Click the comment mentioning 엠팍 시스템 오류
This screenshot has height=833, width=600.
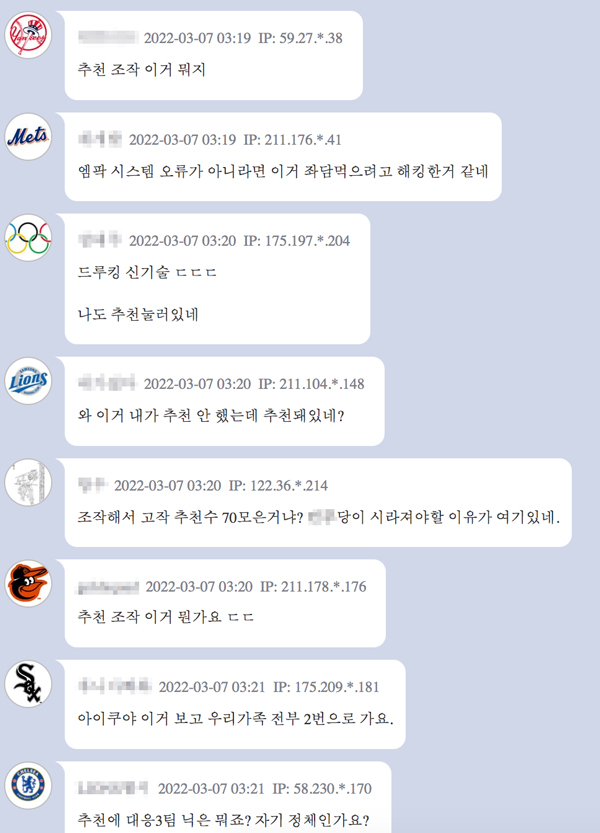[x=283, y=171]
